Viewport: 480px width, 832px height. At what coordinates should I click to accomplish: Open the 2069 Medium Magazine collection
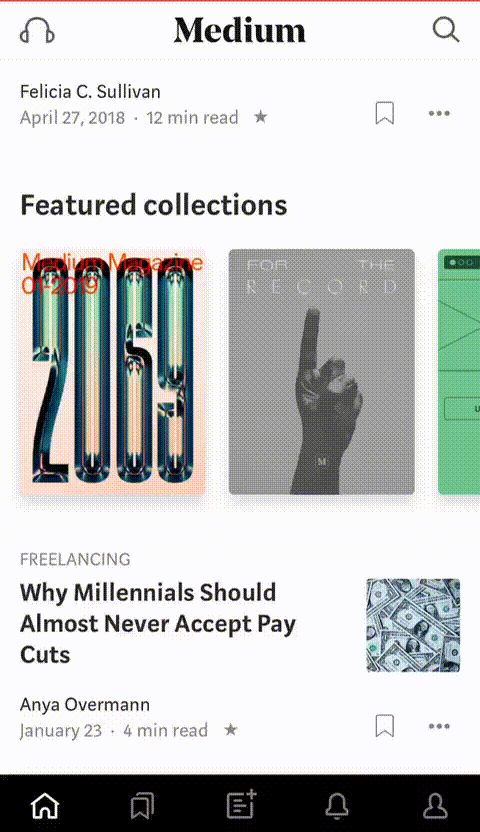[x=113, y=372]
